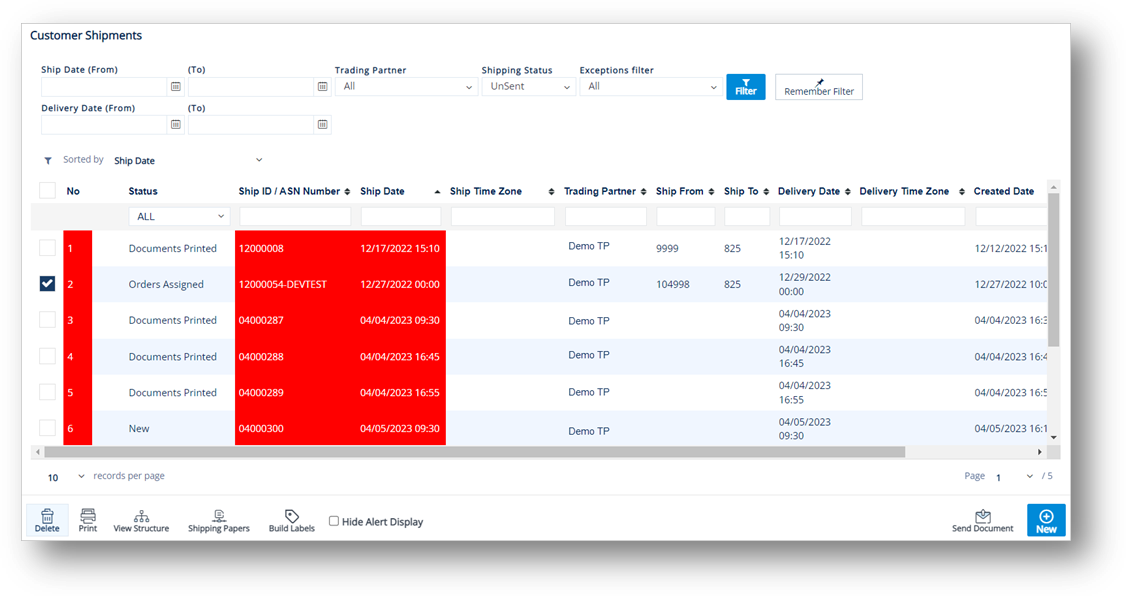Click the Page number input field
This screenshot has height=596, width=1126.
tap(1002, 476)
